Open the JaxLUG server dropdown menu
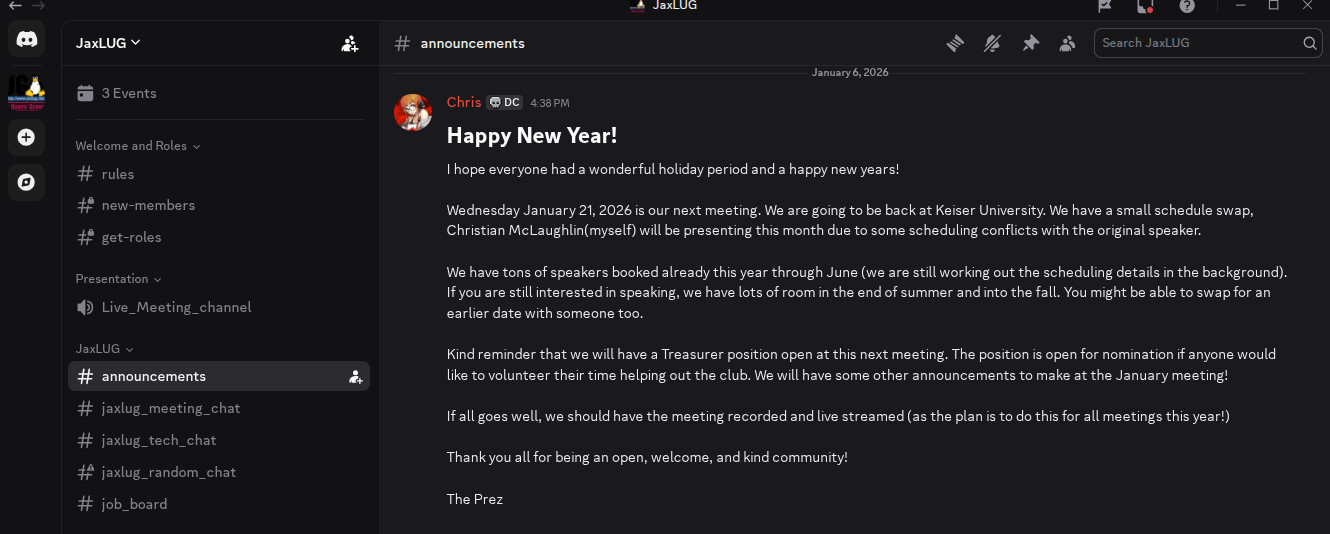 pyautogui.click(x=108, y=43)
